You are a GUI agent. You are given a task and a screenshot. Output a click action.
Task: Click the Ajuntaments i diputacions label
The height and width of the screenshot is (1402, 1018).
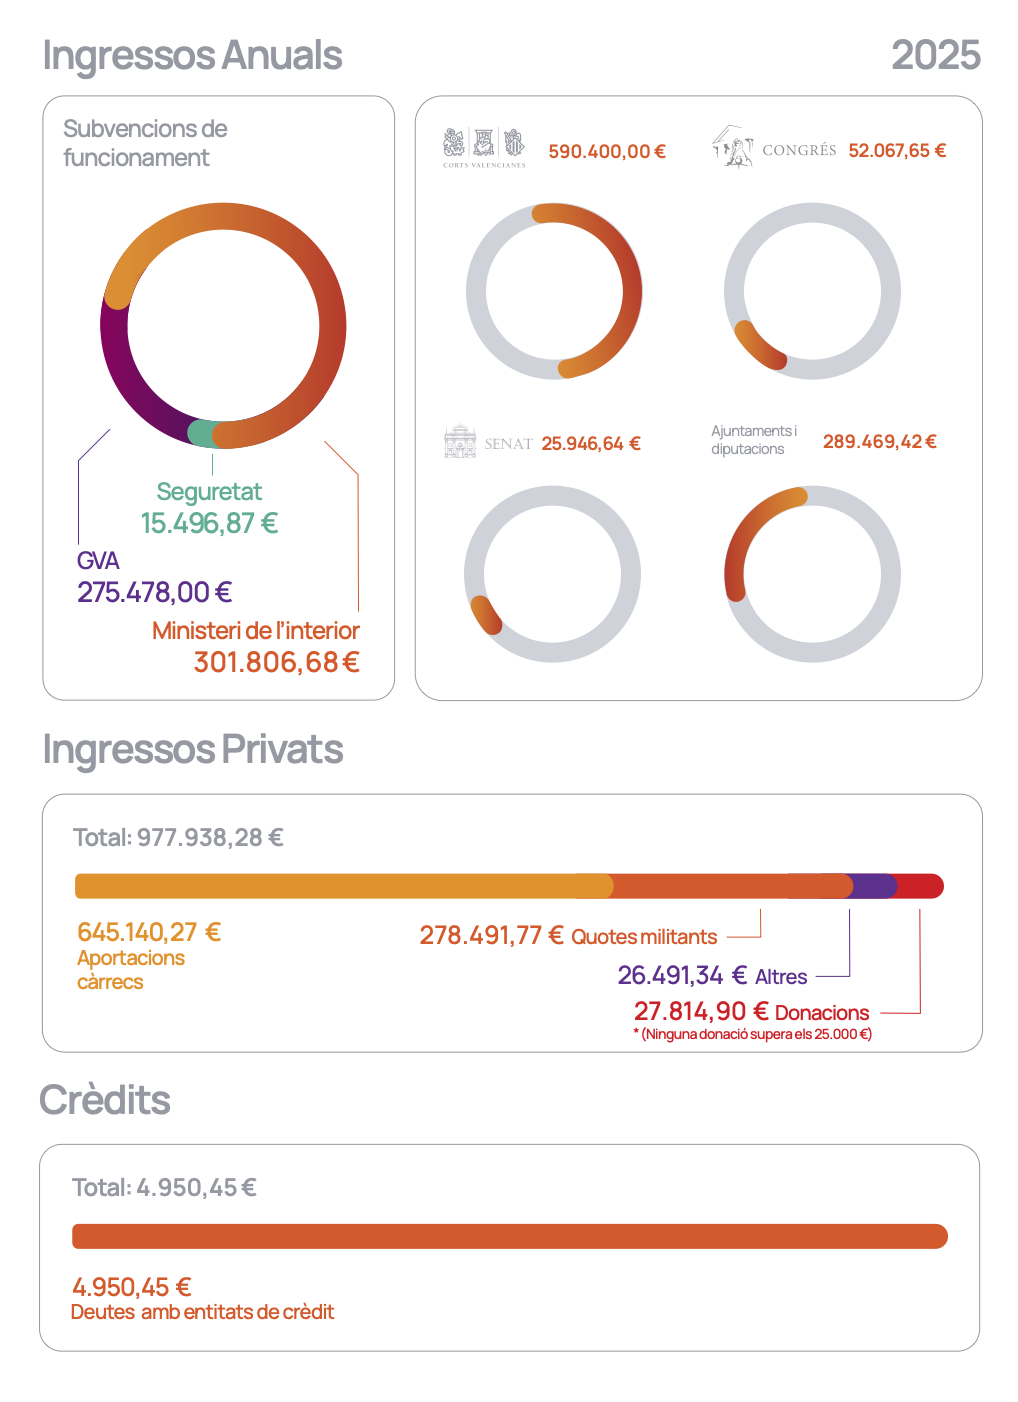(754, 440)
